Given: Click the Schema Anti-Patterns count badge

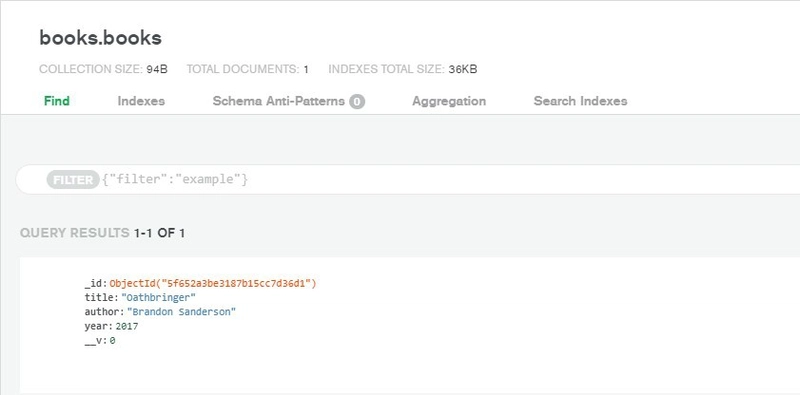Looking at the screenshot, I should [x=357, y=102].
